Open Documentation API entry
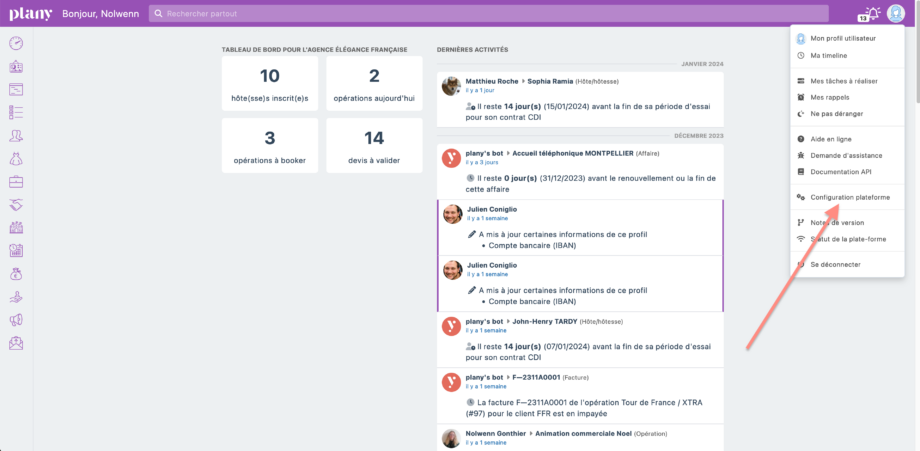This screenshot has width=920, height=451. coord(841,172)
